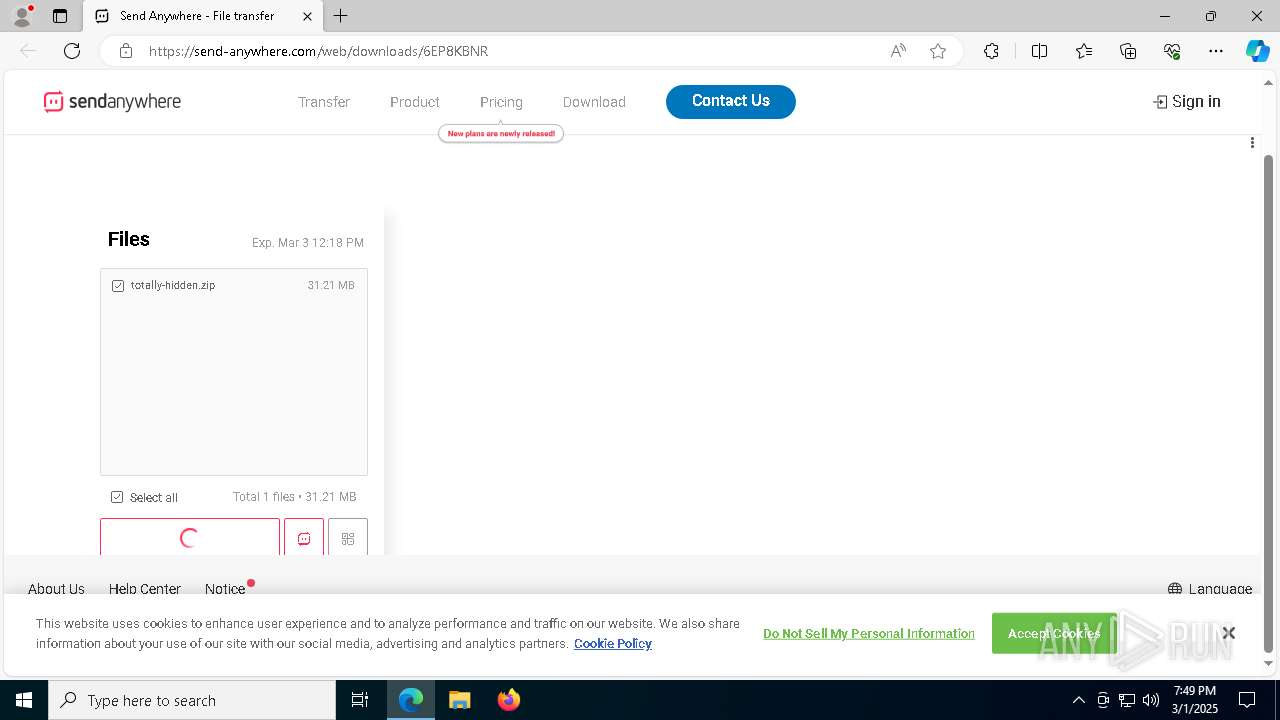Click the totally-hidden.zip file name

pyautogui.click(x=173, y=286)
